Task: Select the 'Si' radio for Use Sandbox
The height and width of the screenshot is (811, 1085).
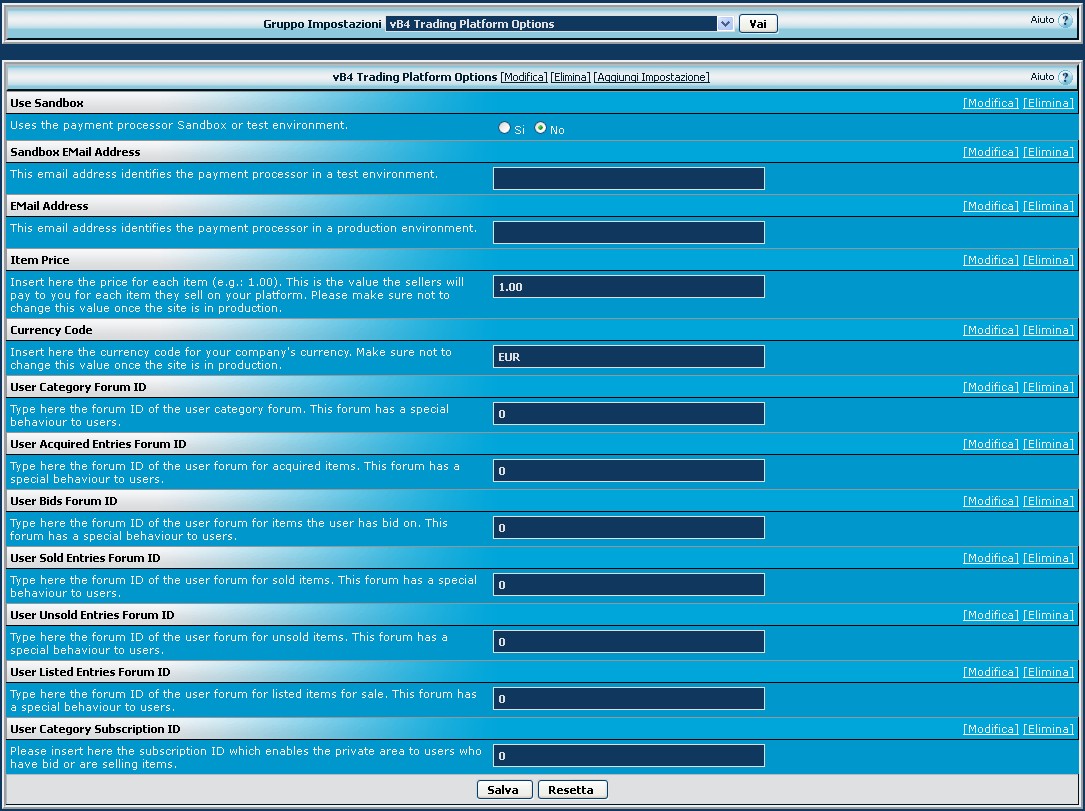Action: (504, 128)
